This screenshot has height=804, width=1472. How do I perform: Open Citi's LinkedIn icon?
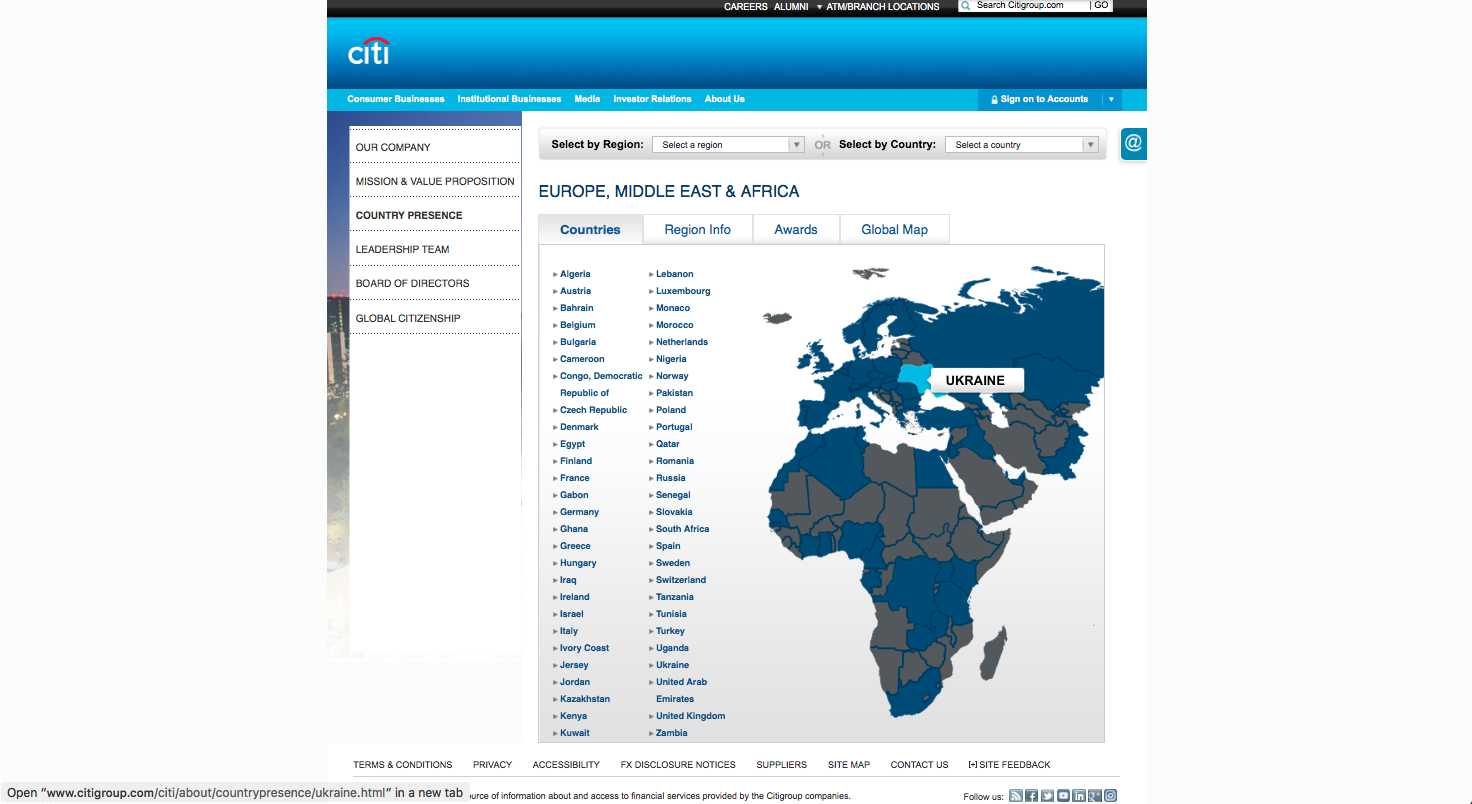(x=1079, y=796)
